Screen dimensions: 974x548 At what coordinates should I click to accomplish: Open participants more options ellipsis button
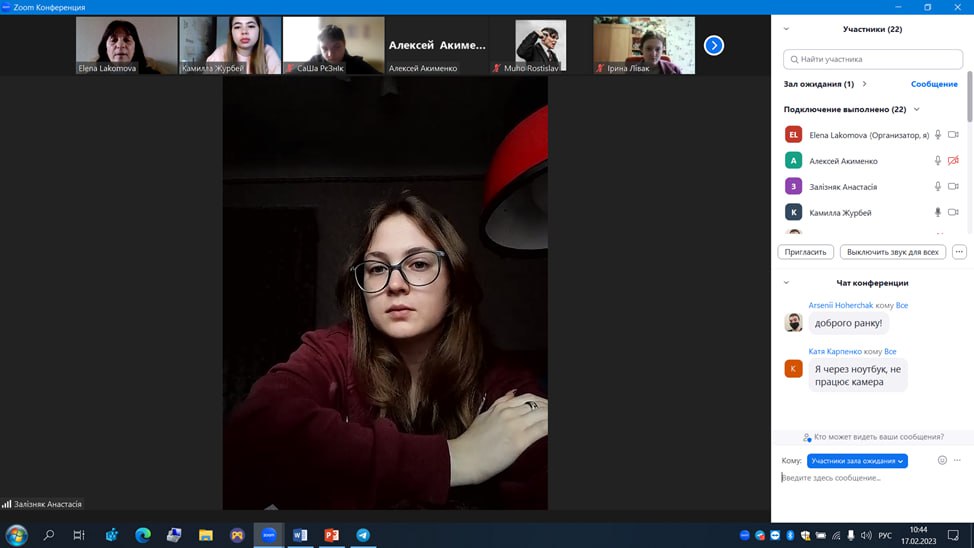point(959,252)
